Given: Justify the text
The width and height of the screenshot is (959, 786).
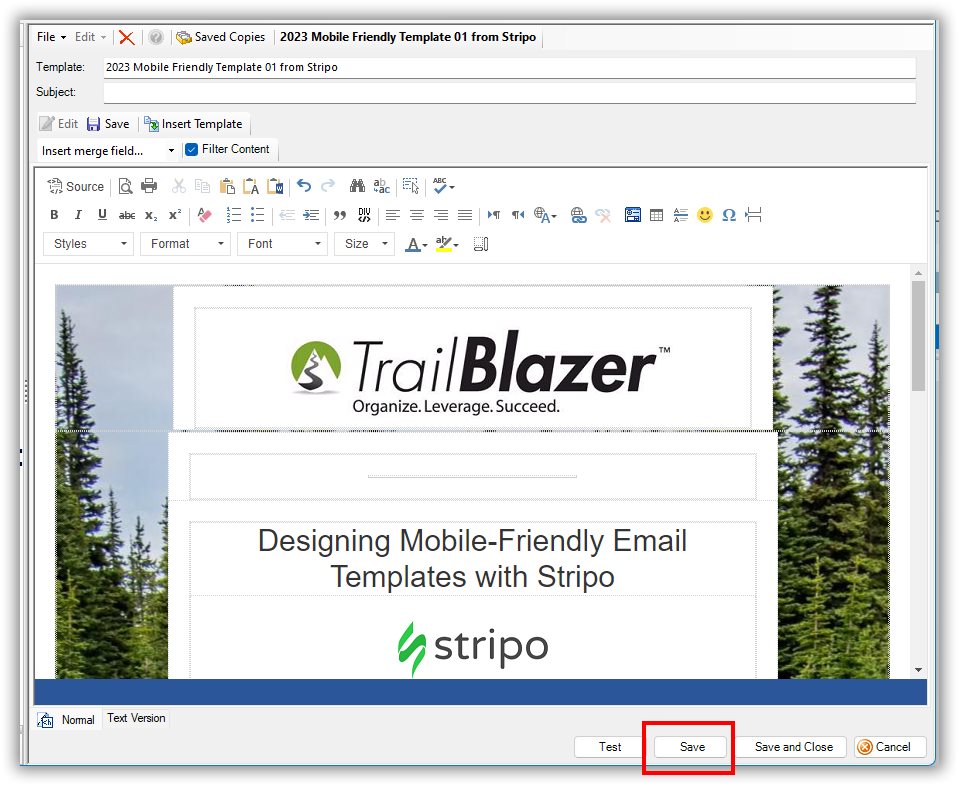Looking at the screenshot, I should [465, 215].
